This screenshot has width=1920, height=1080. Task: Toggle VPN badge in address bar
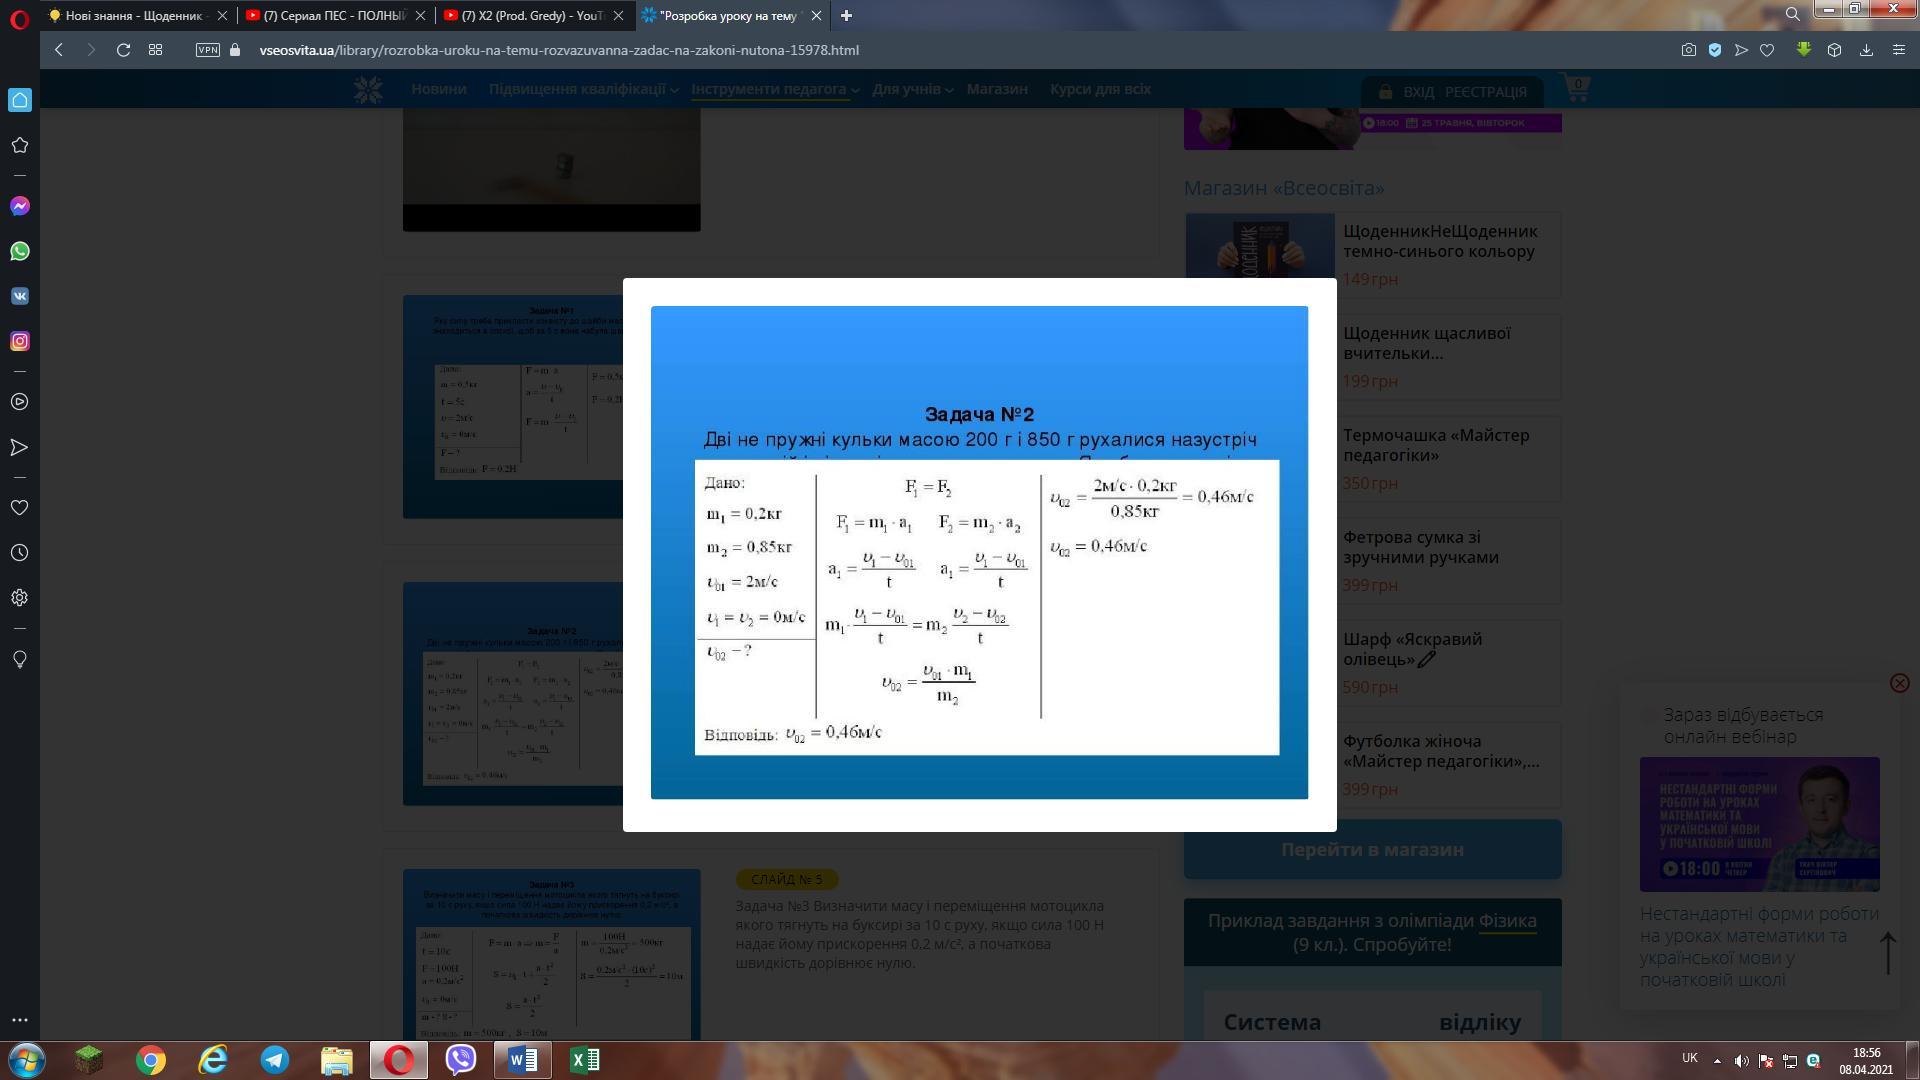(208, 50)
